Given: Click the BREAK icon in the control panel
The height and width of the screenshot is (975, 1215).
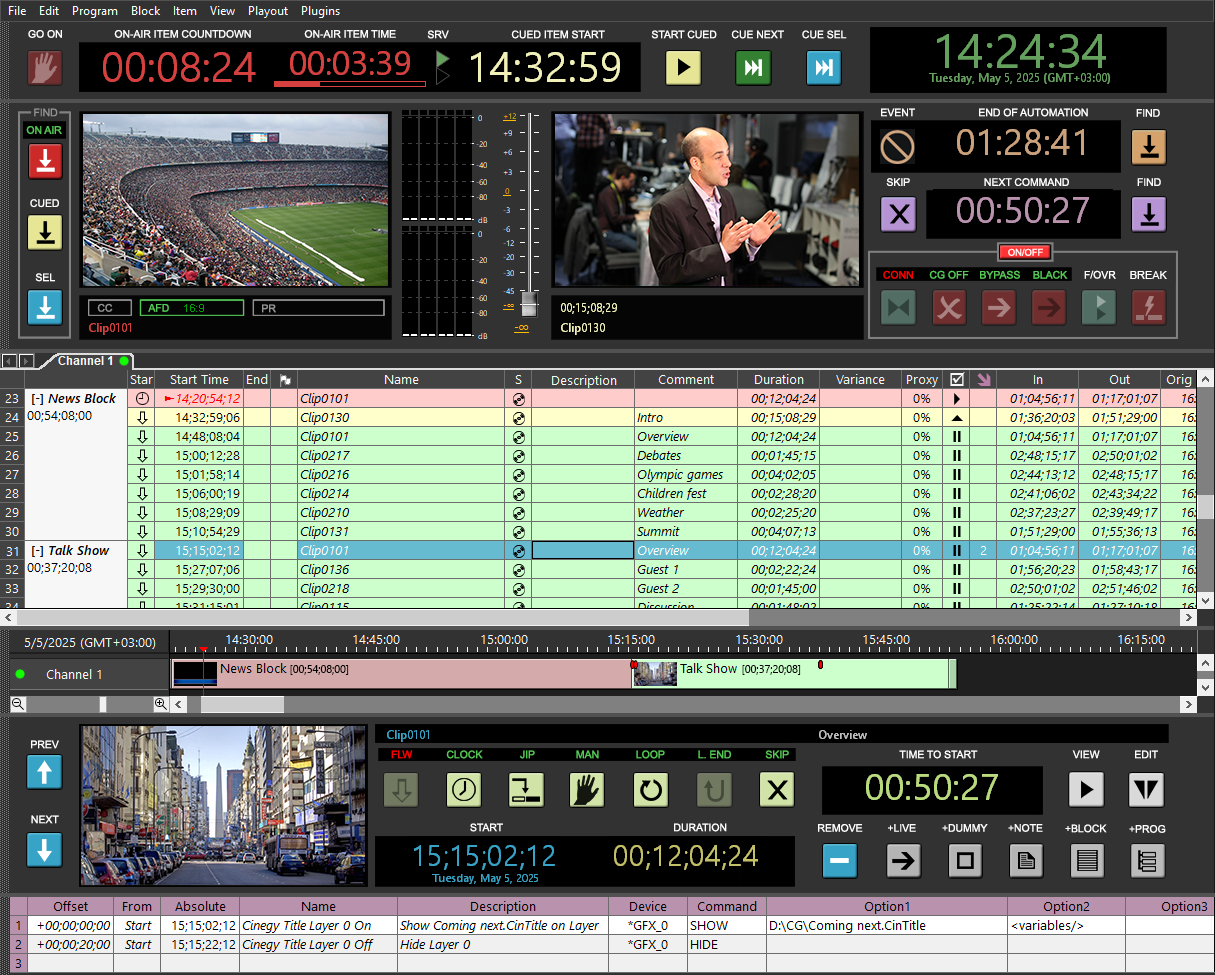Looking at the screenshot, I should 1148,308.
